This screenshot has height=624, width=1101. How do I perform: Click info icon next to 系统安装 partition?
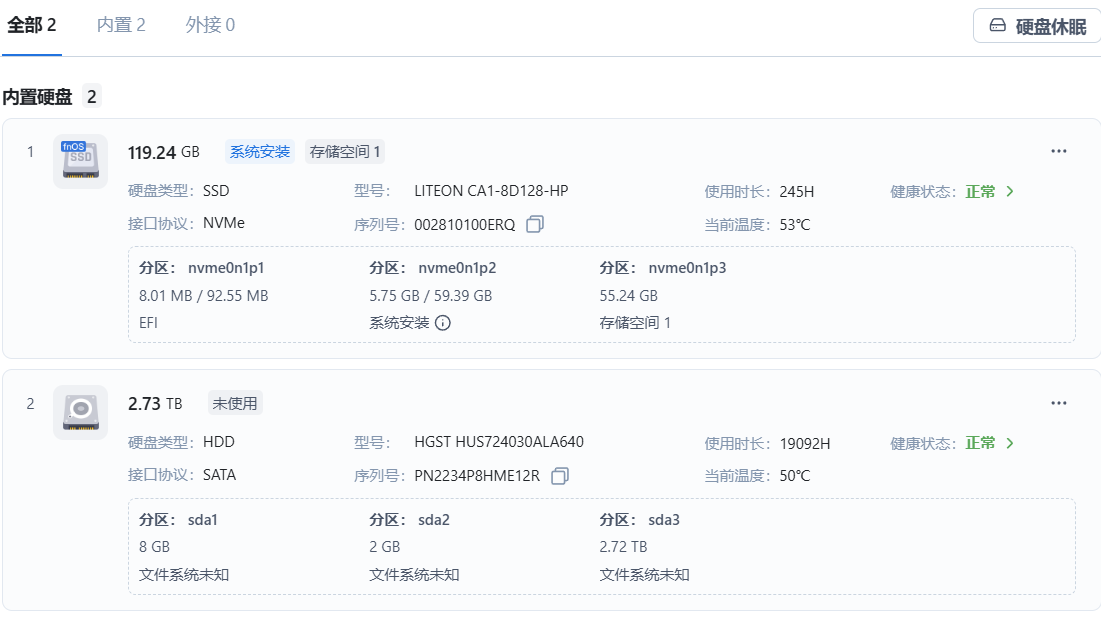tap(442, 323)
